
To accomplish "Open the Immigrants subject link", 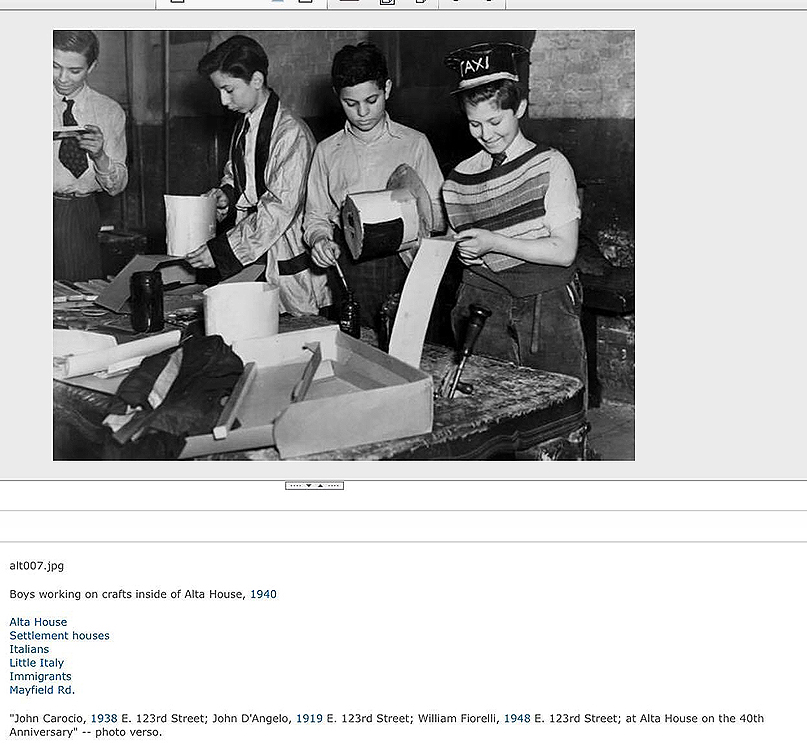I will (40, 676).
